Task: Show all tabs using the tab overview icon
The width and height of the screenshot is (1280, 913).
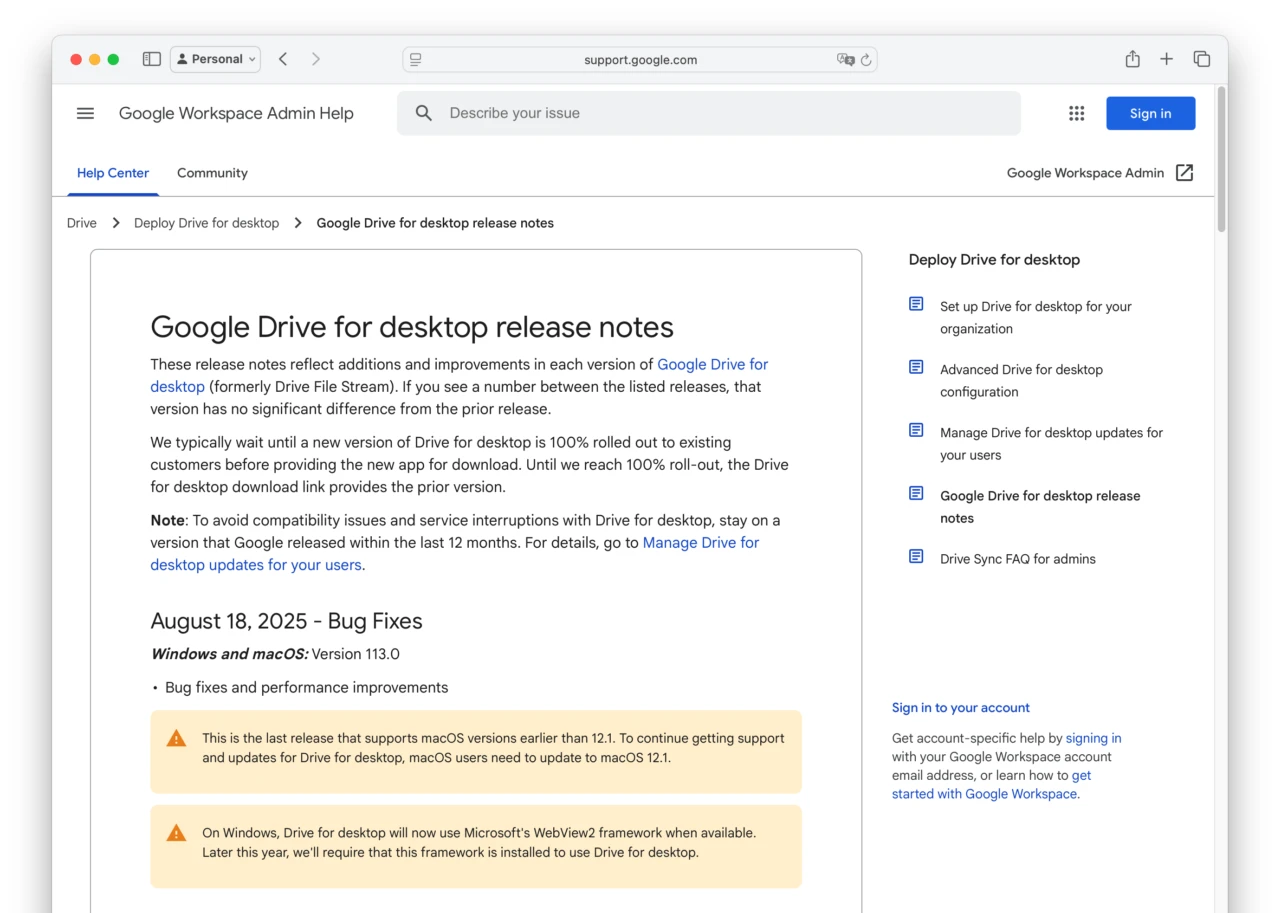Action: pos(1202,59)
